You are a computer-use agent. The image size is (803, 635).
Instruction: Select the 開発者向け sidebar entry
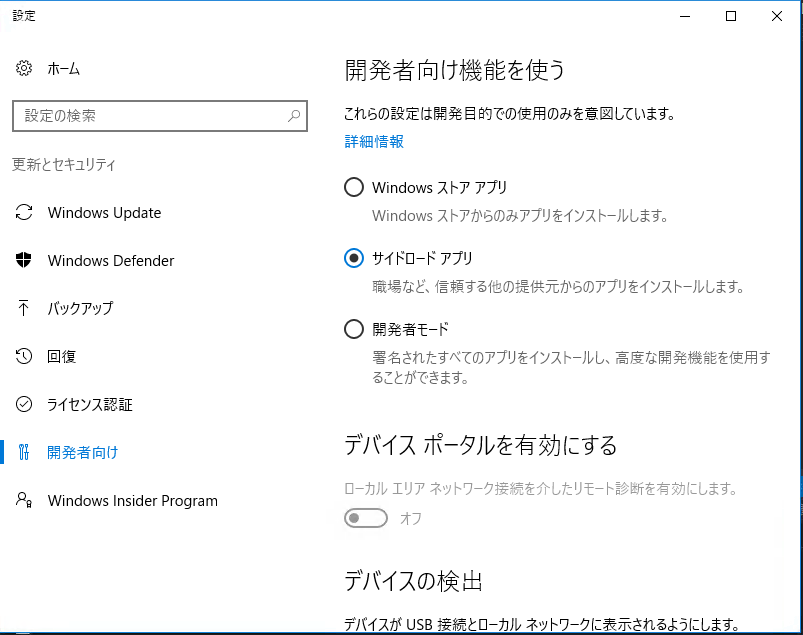(x=74, y=452)
